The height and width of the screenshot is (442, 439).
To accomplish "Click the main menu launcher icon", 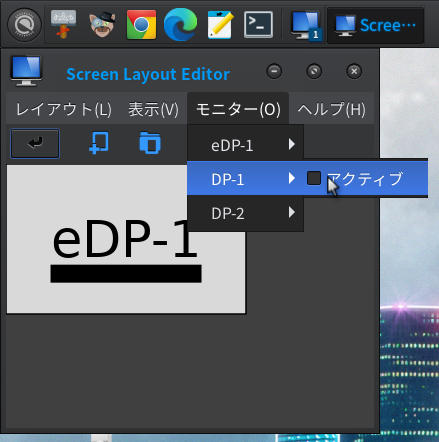I will pyautogui.click(x=24, y=25).
